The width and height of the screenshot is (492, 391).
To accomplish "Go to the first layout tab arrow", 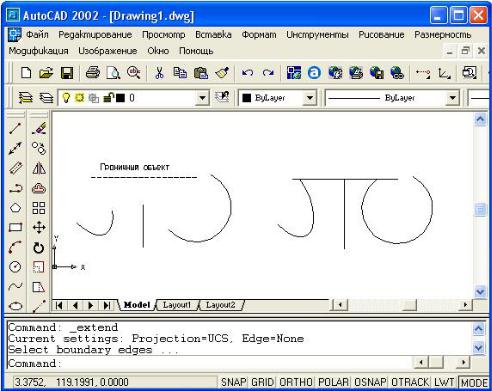I will tap(59, 305).
